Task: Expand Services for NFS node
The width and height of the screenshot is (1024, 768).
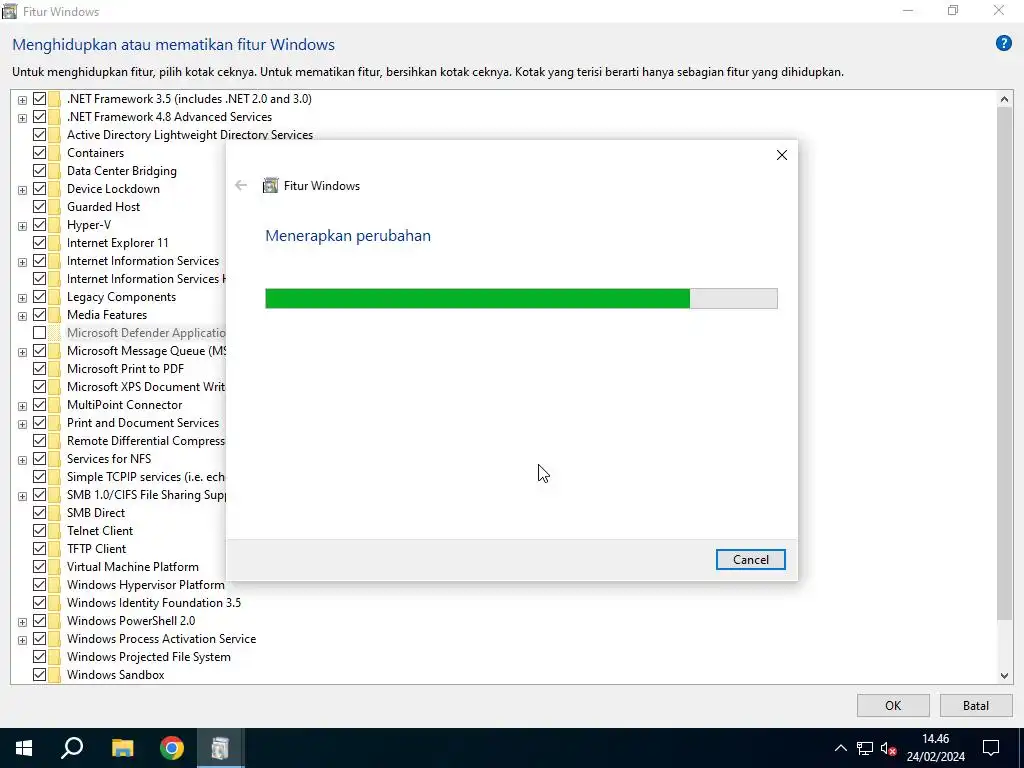Action: coord(22,460)
